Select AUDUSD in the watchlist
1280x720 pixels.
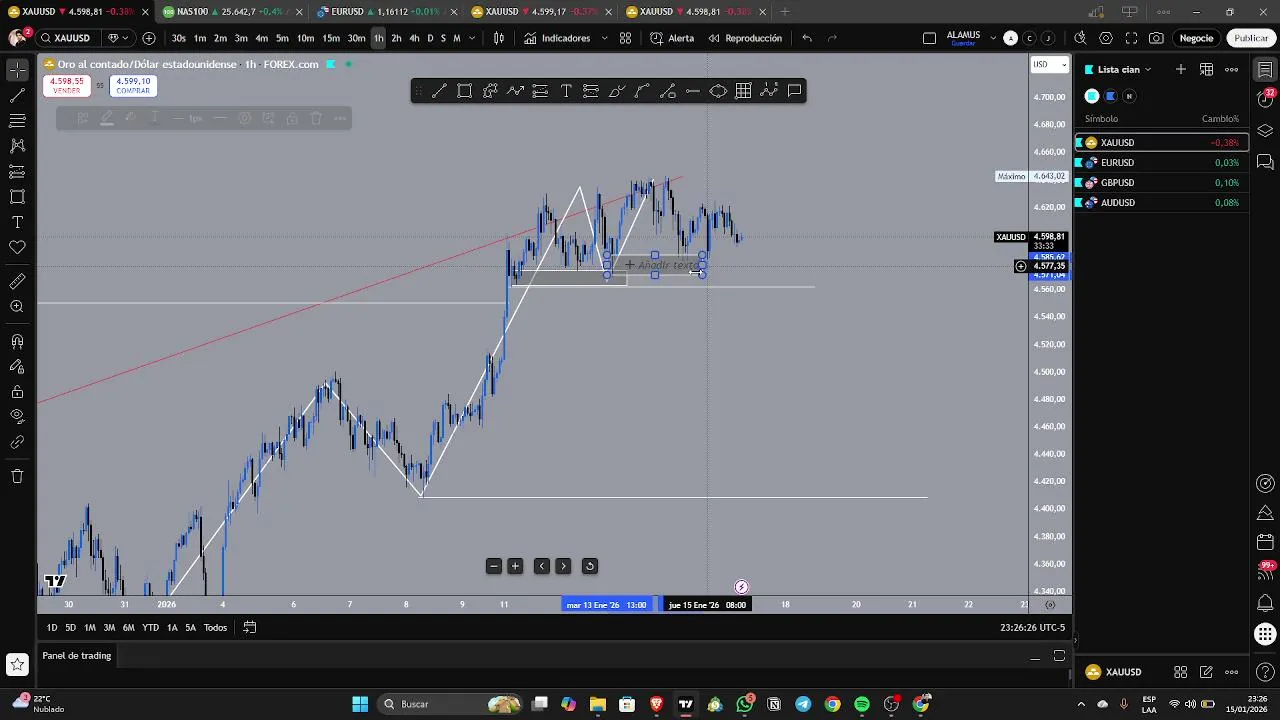click(x=1161, y=202)
